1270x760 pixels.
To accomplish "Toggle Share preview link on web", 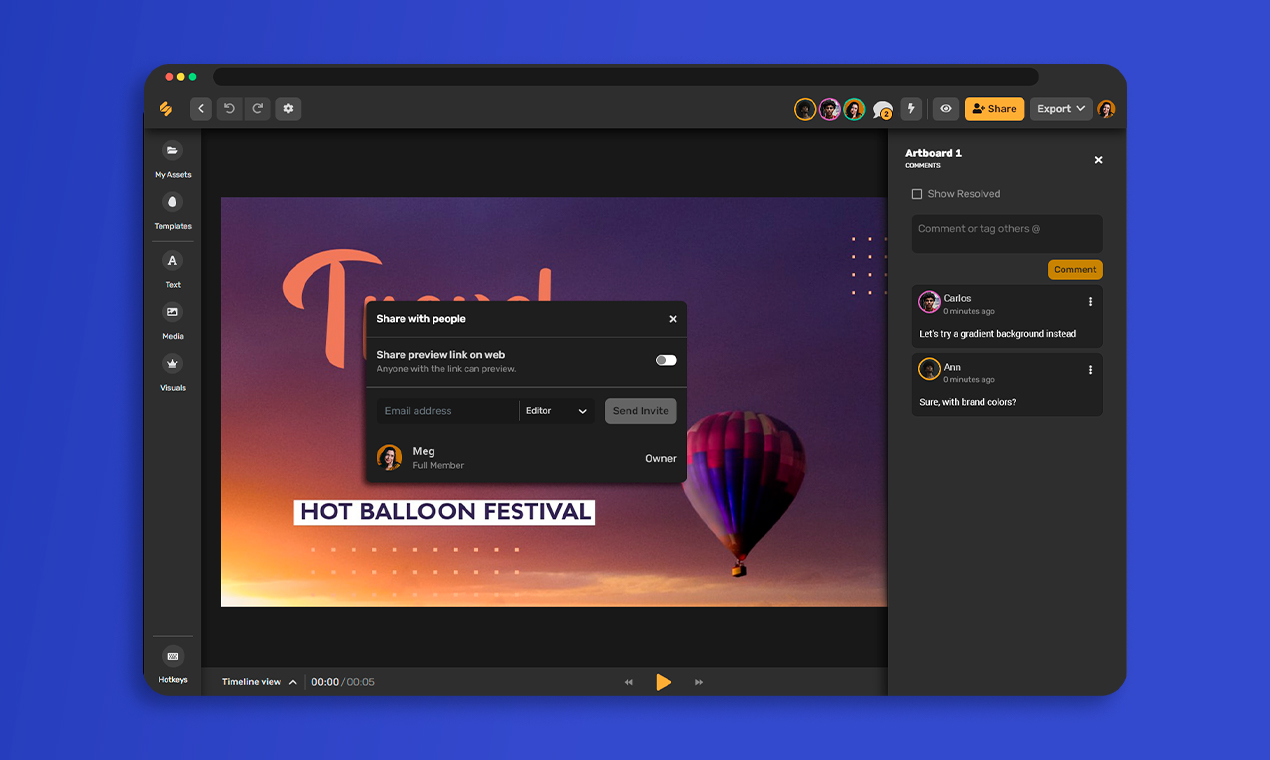I will [x=666, y=360].
